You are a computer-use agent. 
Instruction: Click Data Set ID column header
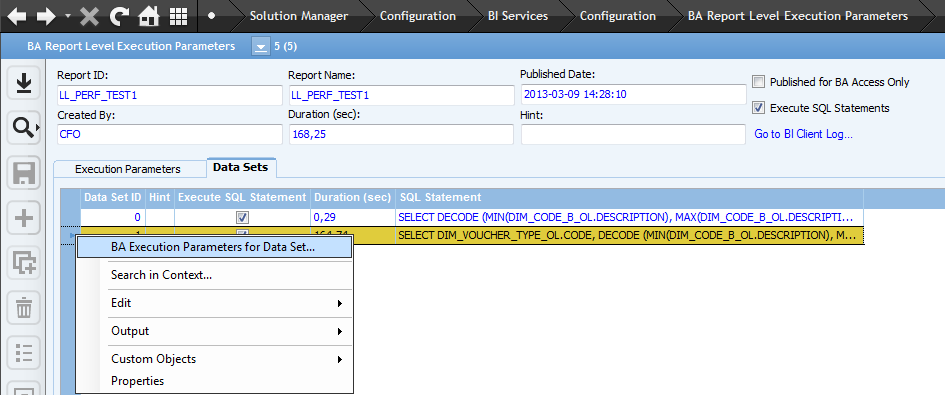point(113,197)
